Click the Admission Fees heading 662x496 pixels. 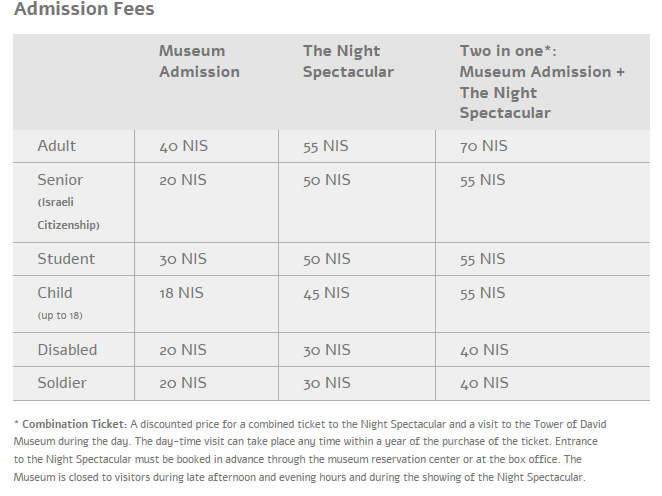pos(84,9)
